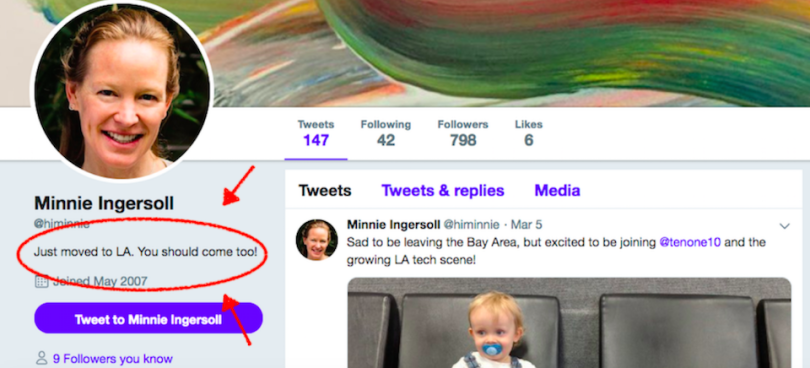The image size is (810, 368).
Task: Open the Mar 5 tweet timestamp
Action: pos(526,225)
